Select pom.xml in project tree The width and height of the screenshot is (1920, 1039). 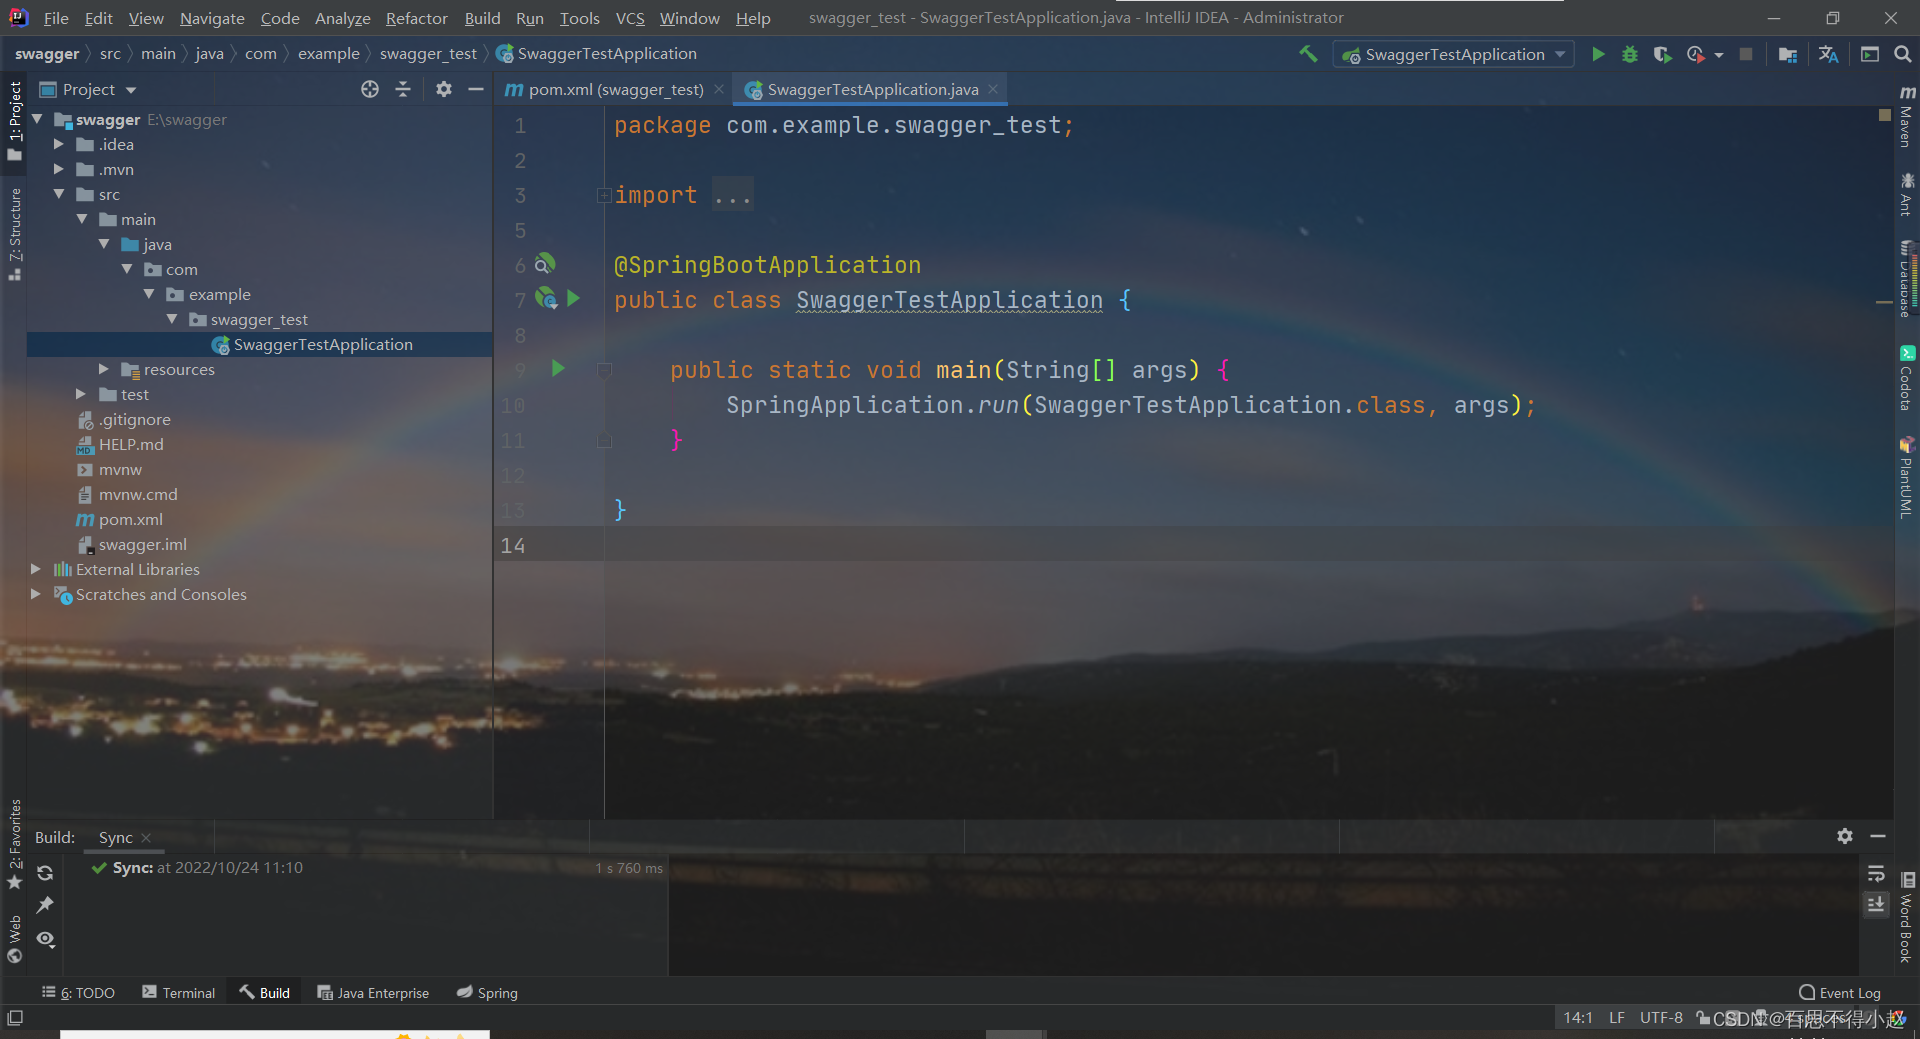[x=131, y=519]
